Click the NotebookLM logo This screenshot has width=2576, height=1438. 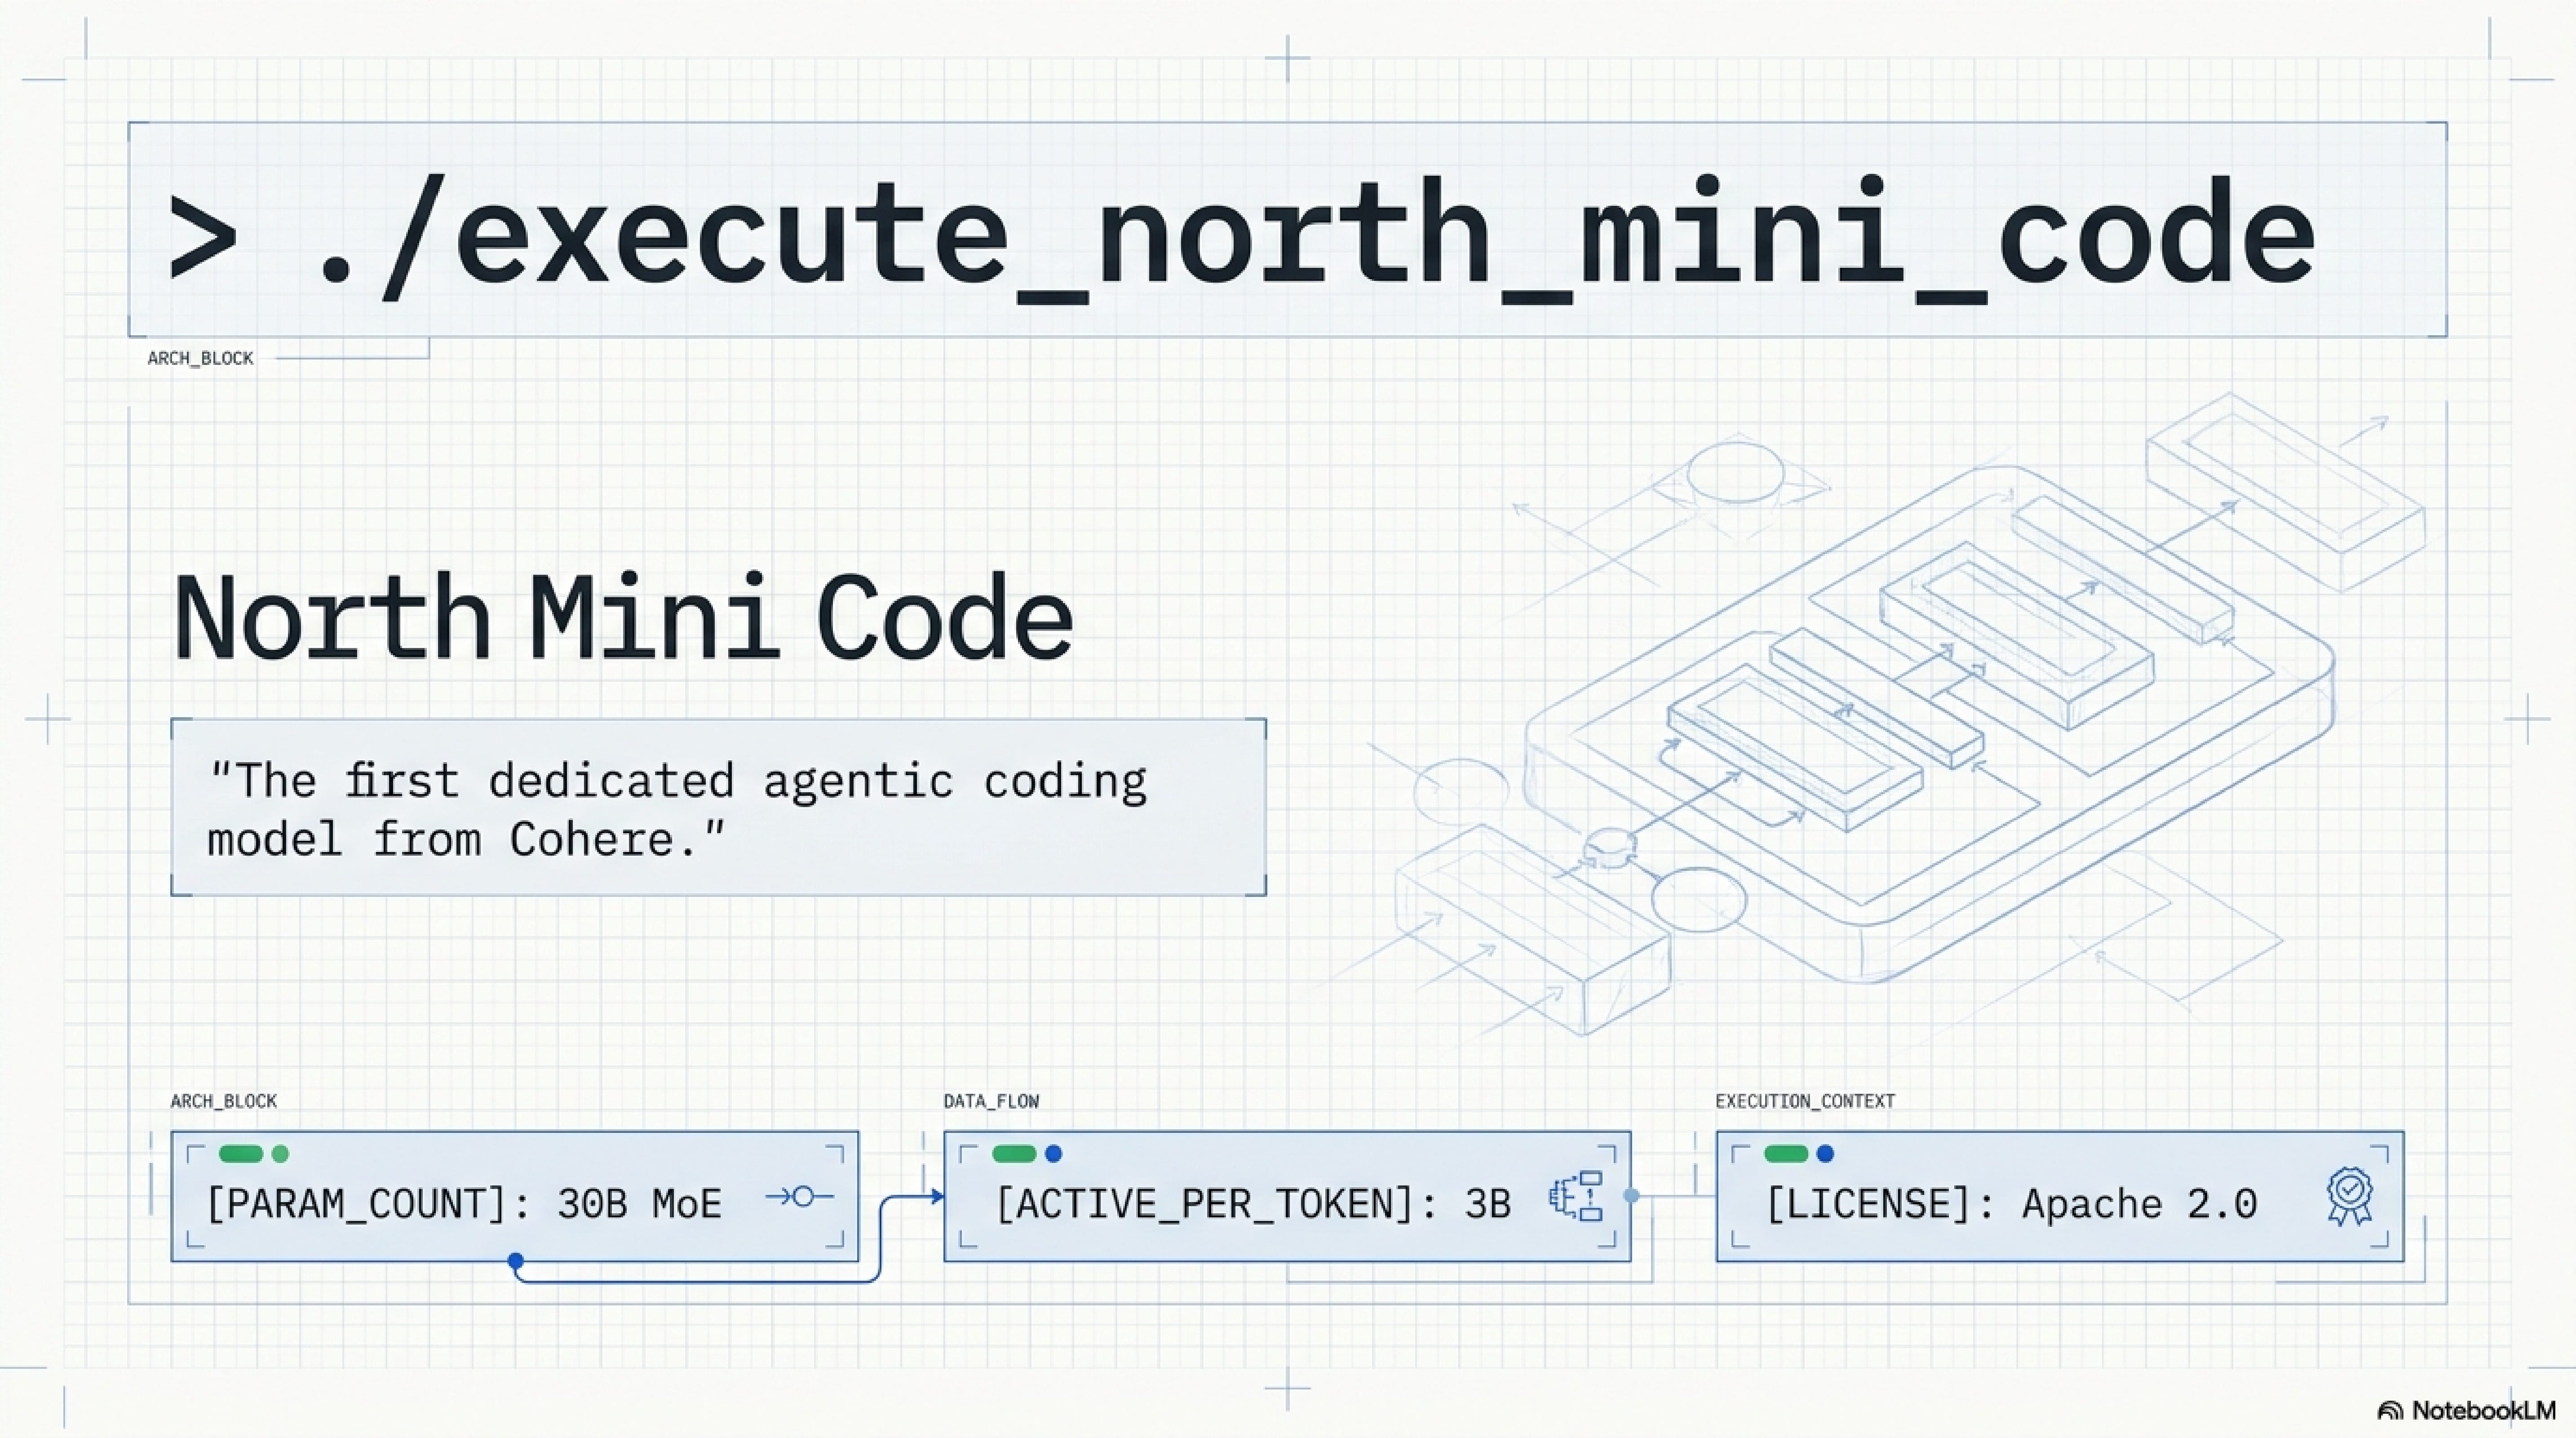pos(2466,1410)
